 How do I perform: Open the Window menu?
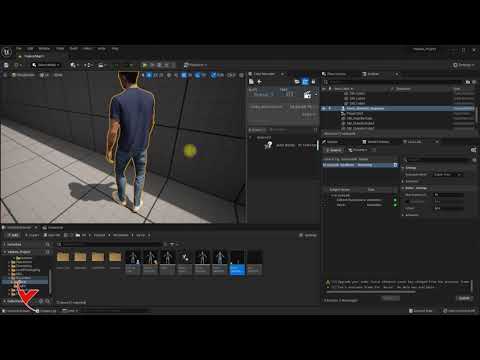tap(44, 49)
